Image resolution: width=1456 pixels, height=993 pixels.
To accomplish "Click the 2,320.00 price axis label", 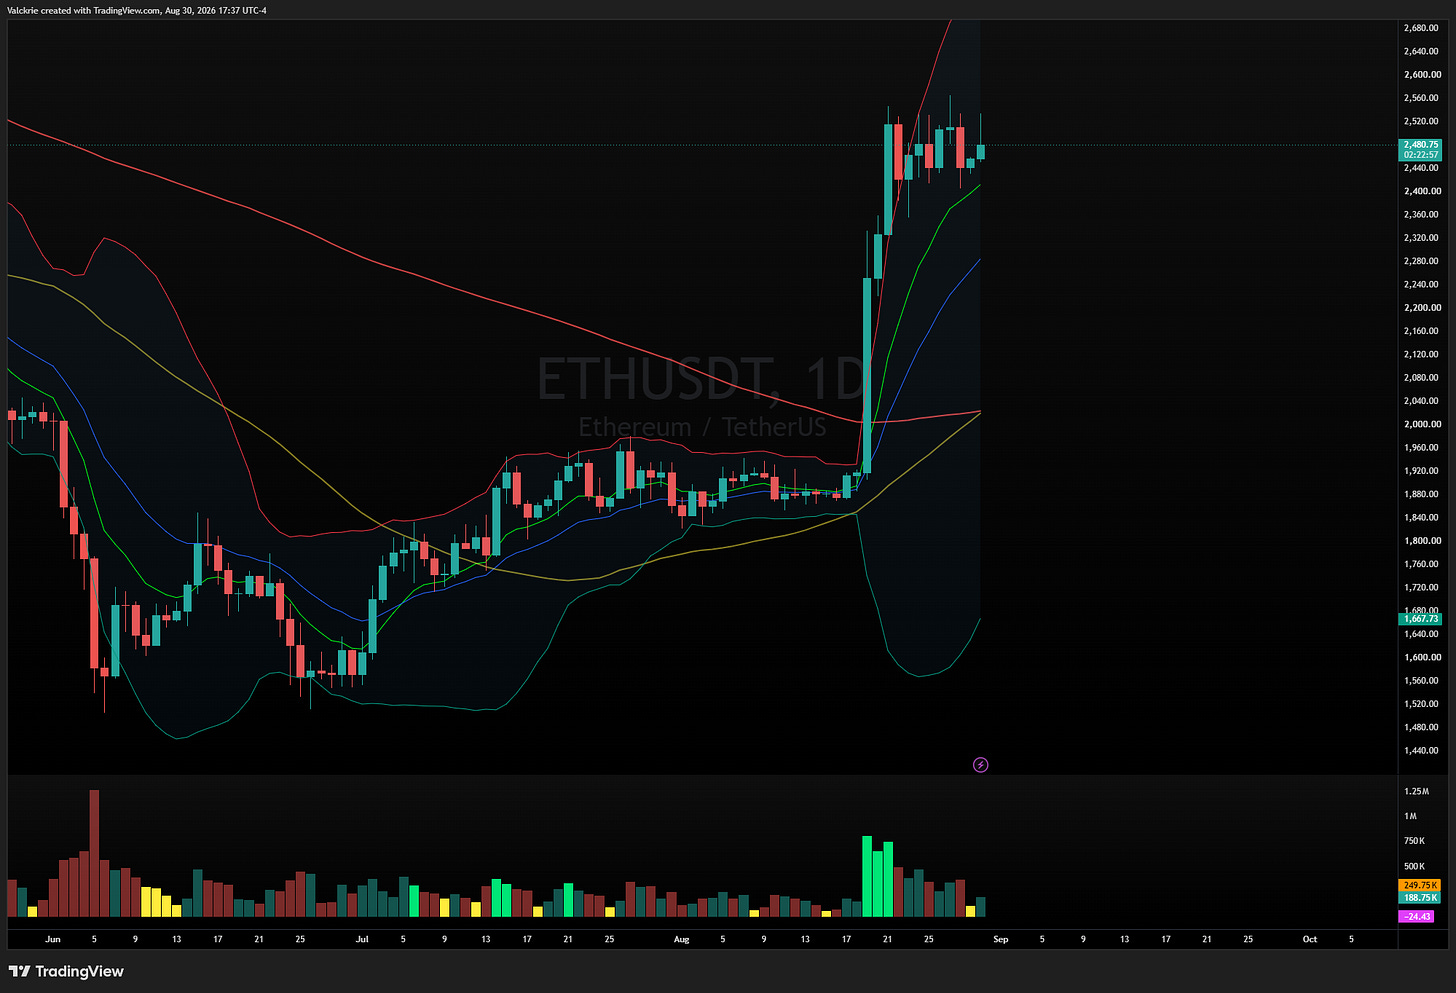I will (1421, 238).
